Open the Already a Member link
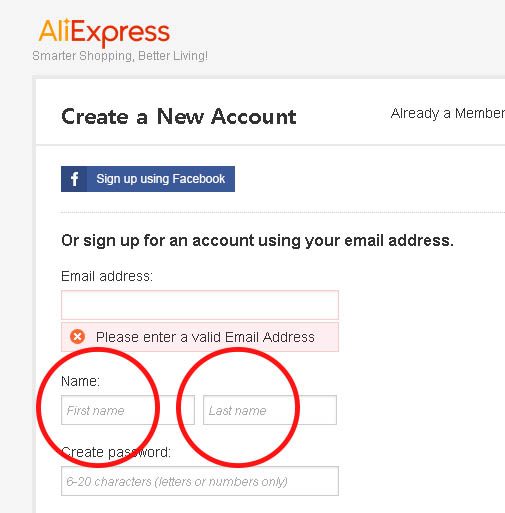Viewport: 505px width, 513px height. point(448,114)
